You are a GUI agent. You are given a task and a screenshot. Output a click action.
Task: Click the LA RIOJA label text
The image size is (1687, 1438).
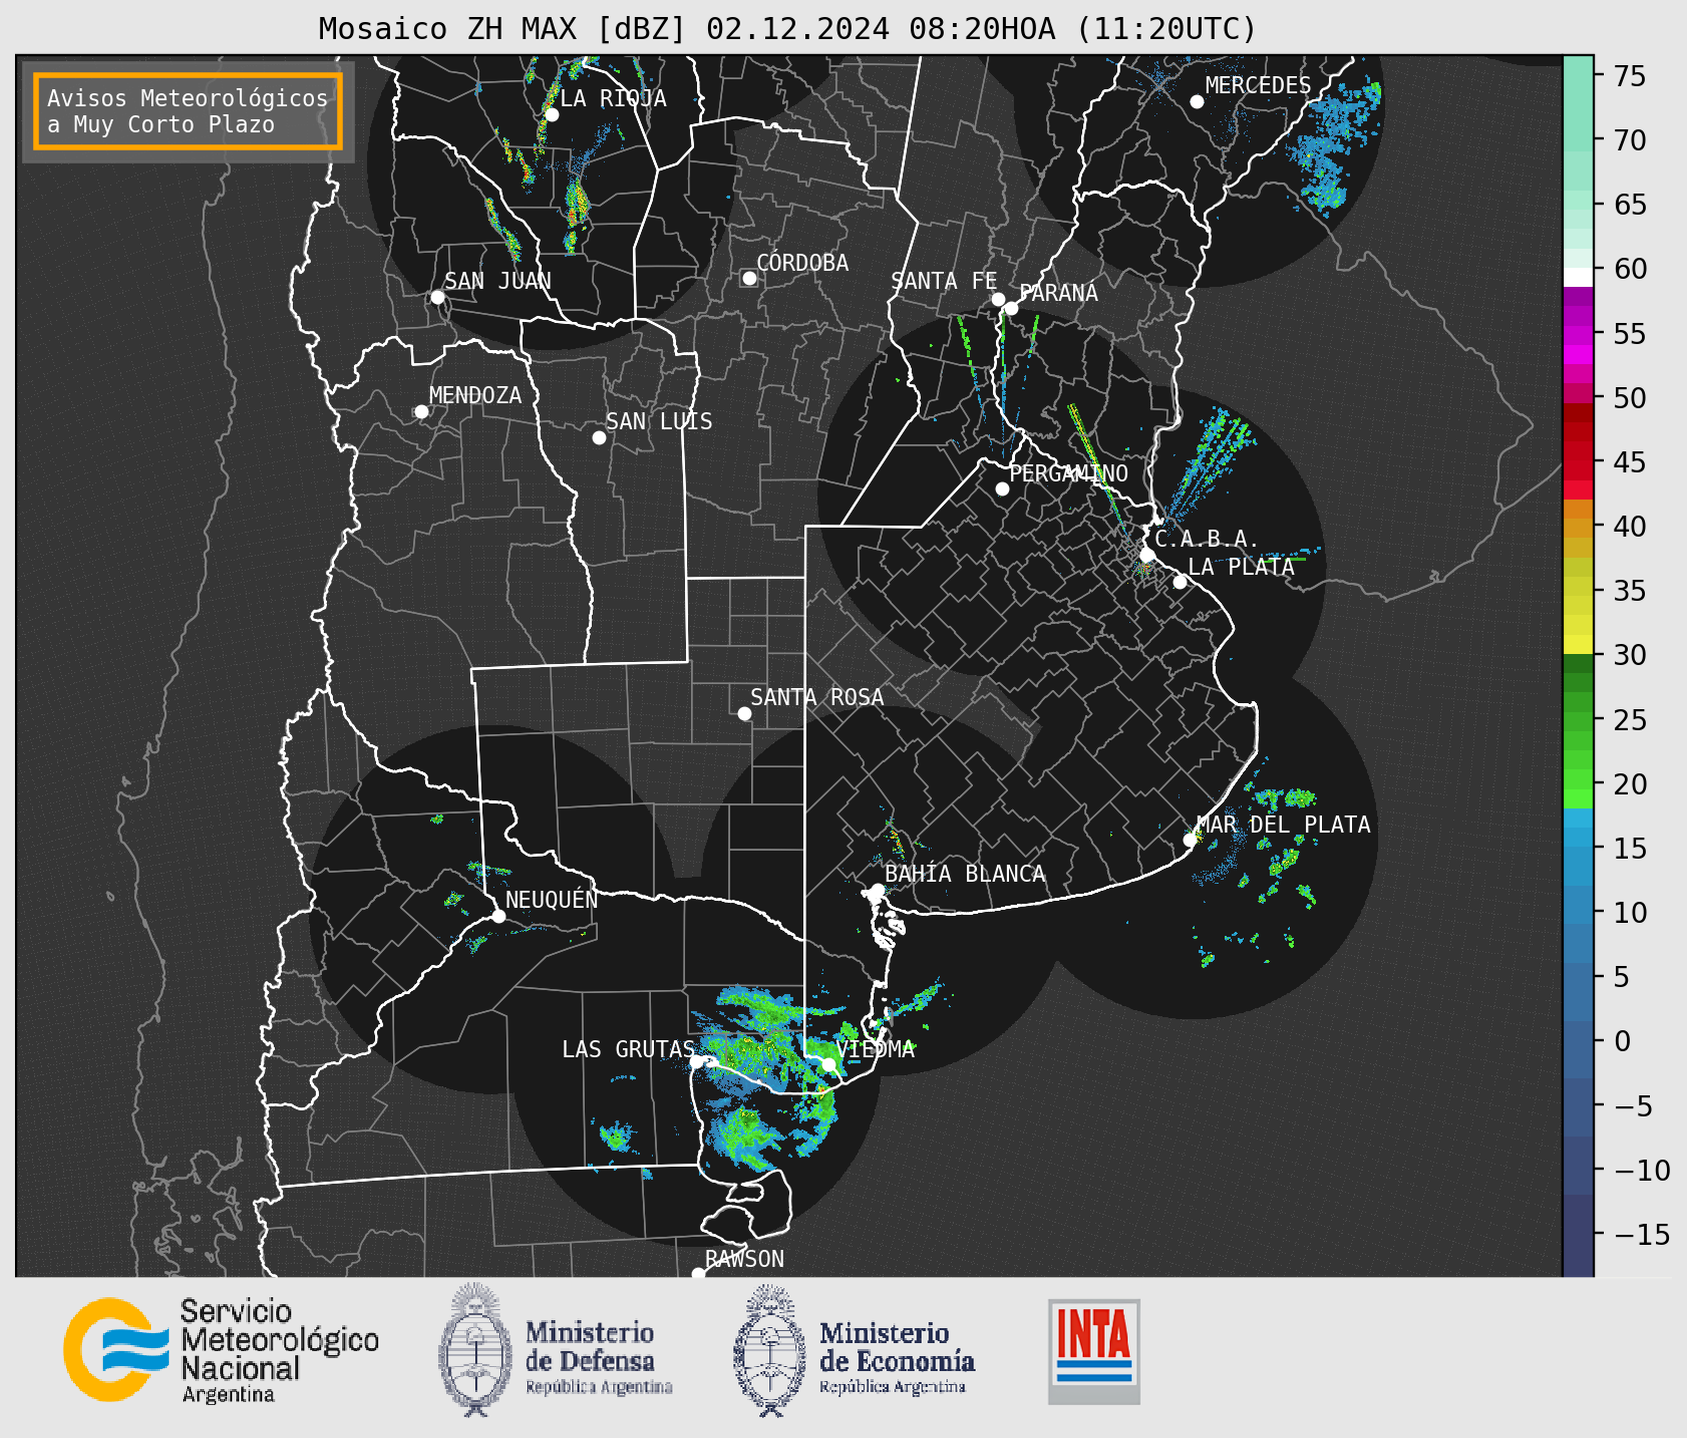tap(613, 98)
